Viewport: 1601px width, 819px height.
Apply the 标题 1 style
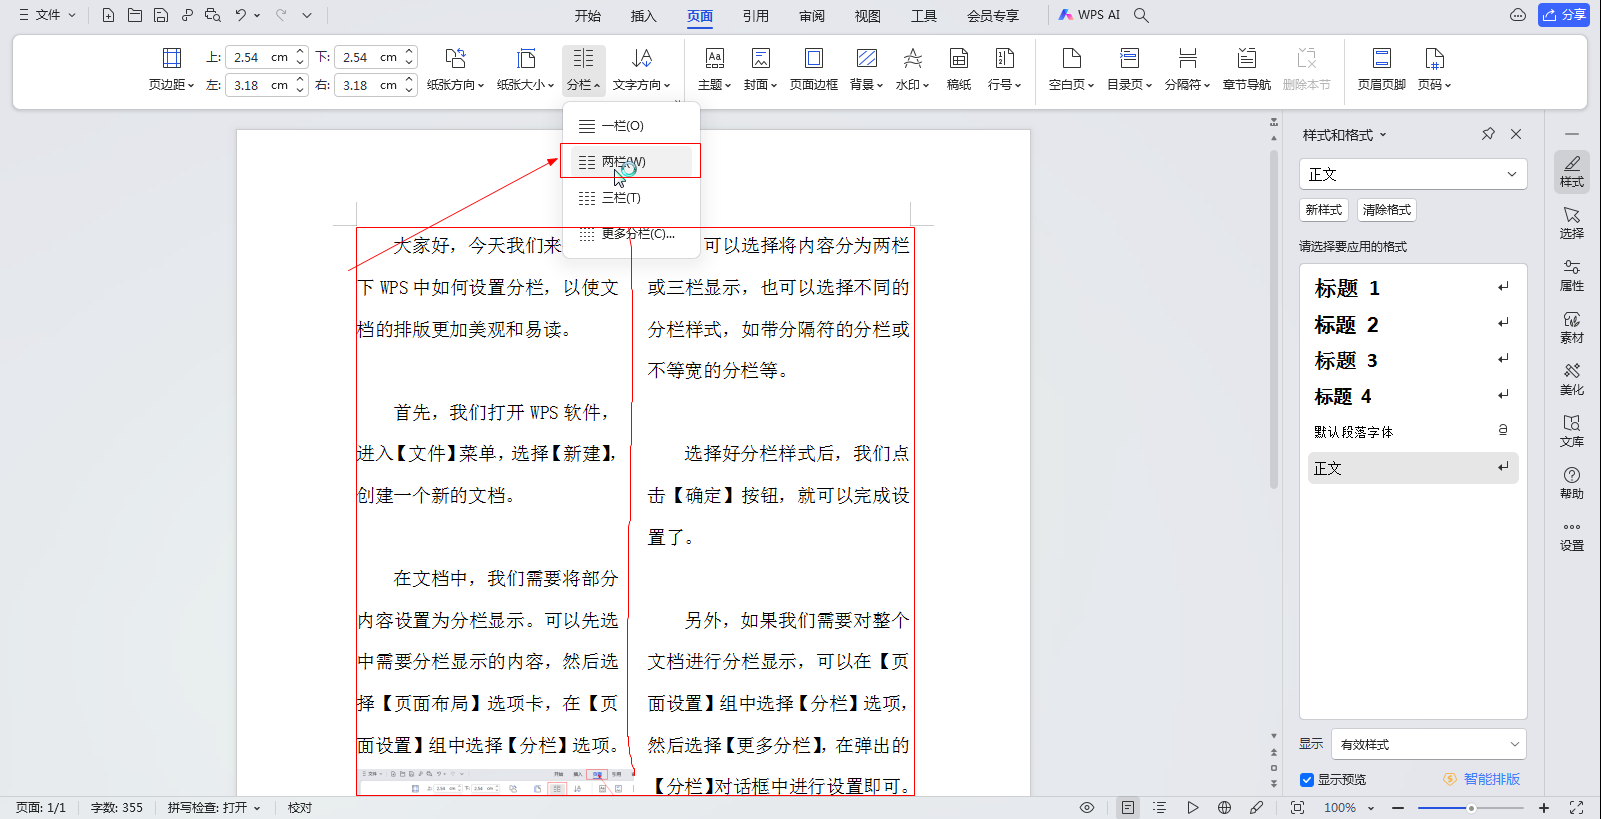click(1412, 288)
